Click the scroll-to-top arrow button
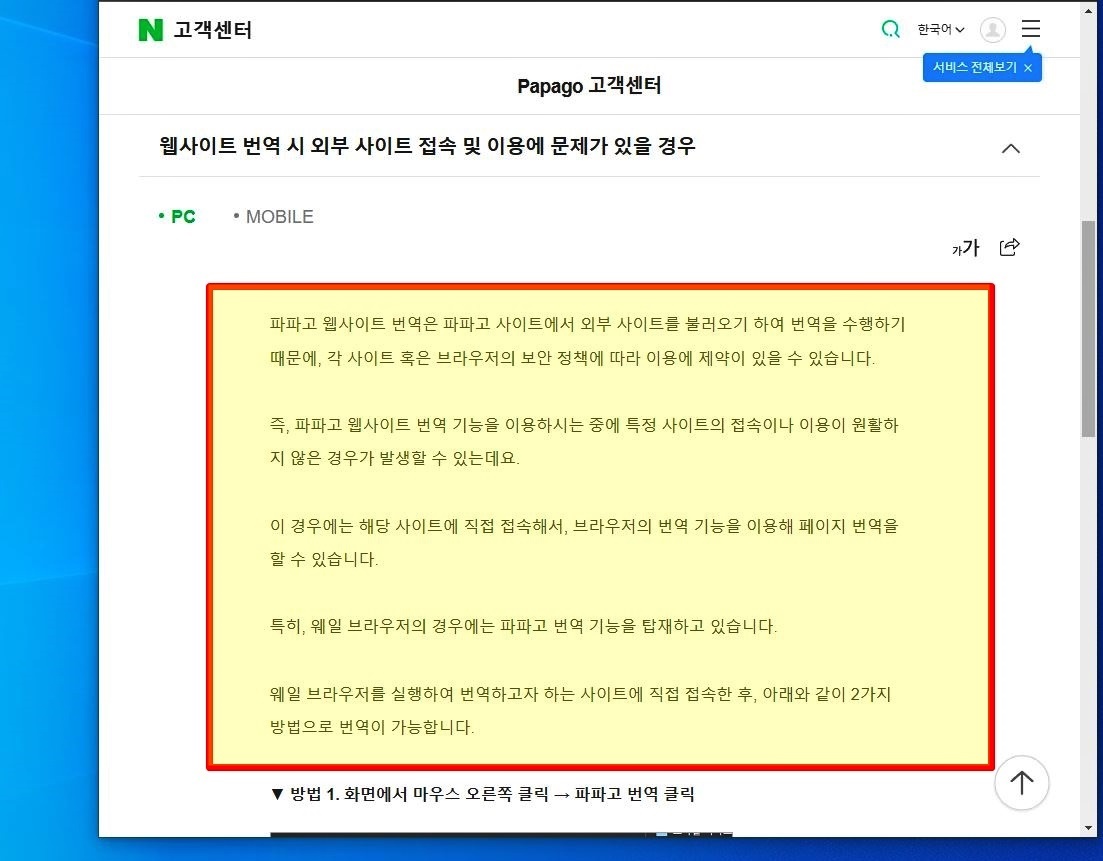Screen dimensions: 1103x861 point(1021,782)
